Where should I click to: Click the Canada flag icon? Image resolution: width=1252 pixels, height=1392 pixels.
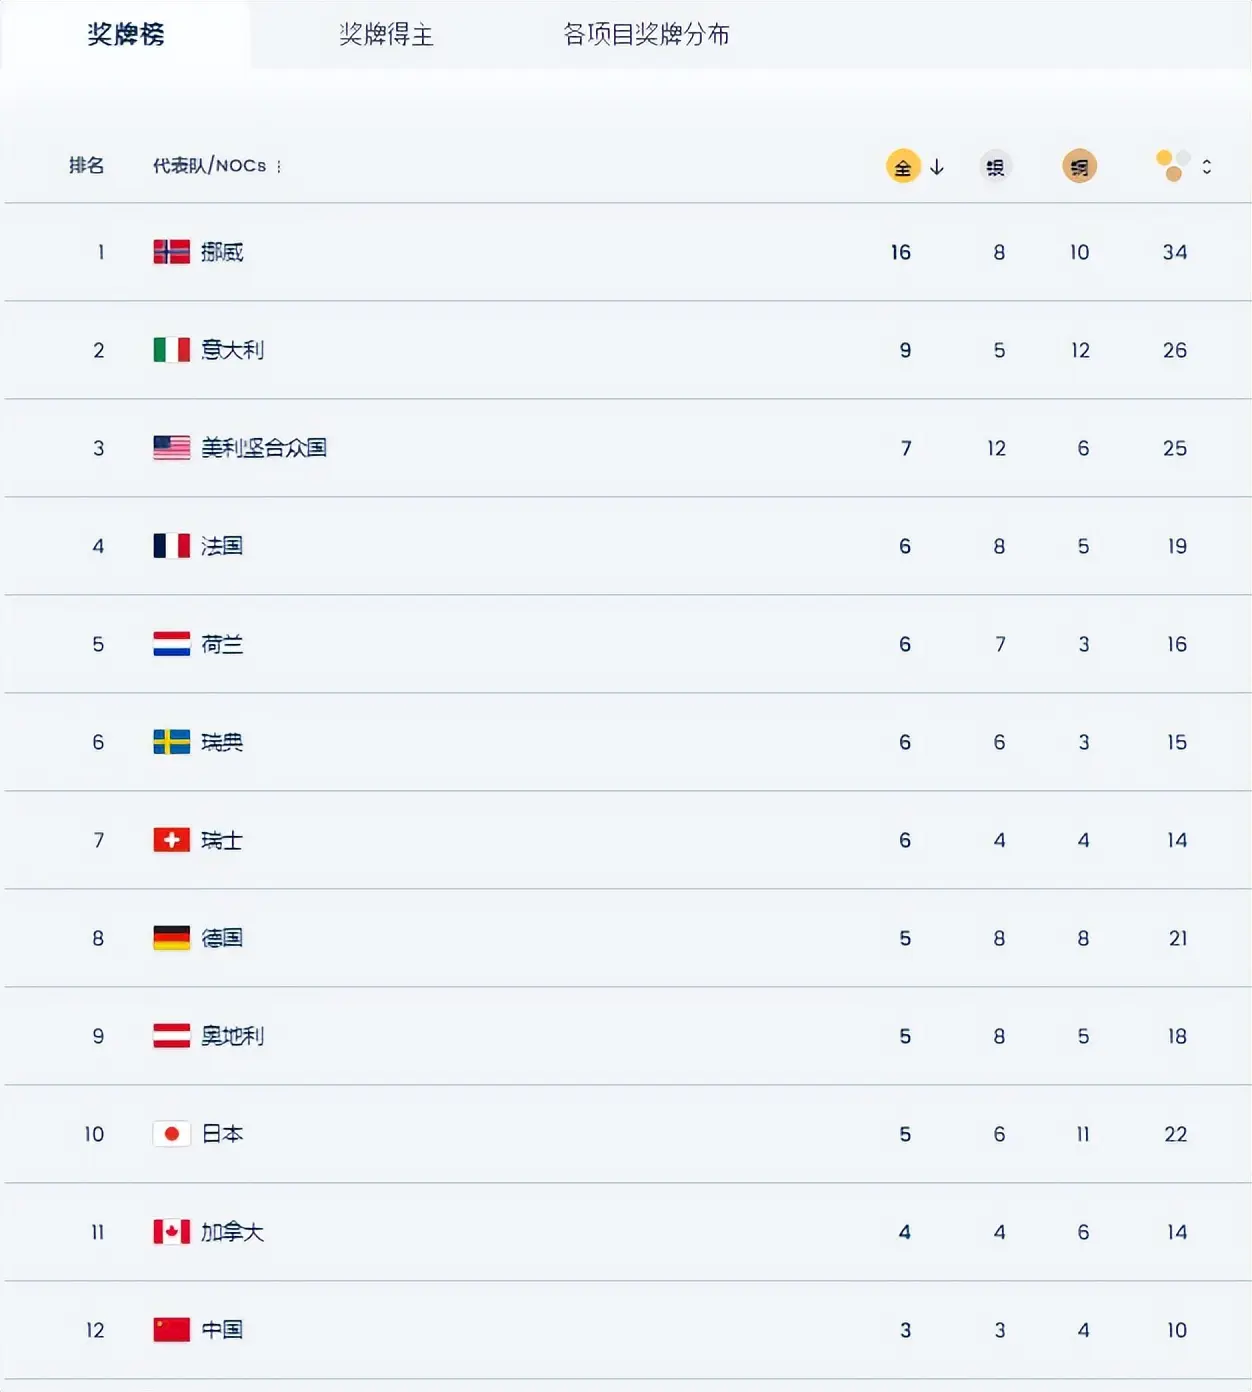[x=171, y=1232]
